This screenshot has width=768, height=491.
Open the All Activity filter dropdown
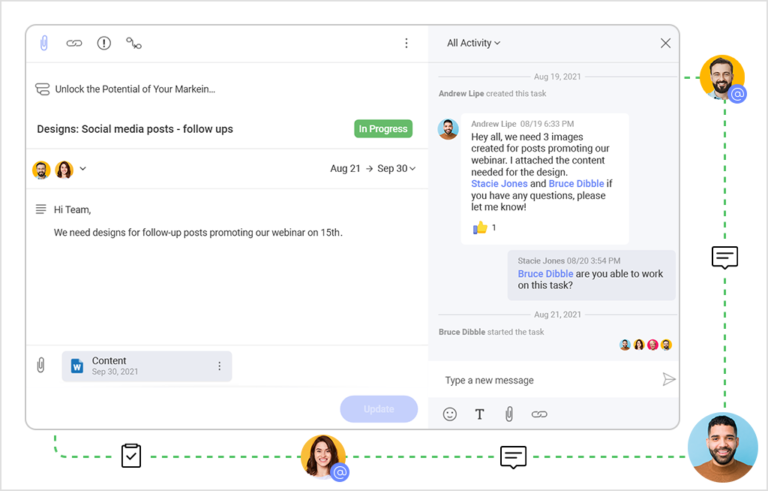click(x=473, y=43)
